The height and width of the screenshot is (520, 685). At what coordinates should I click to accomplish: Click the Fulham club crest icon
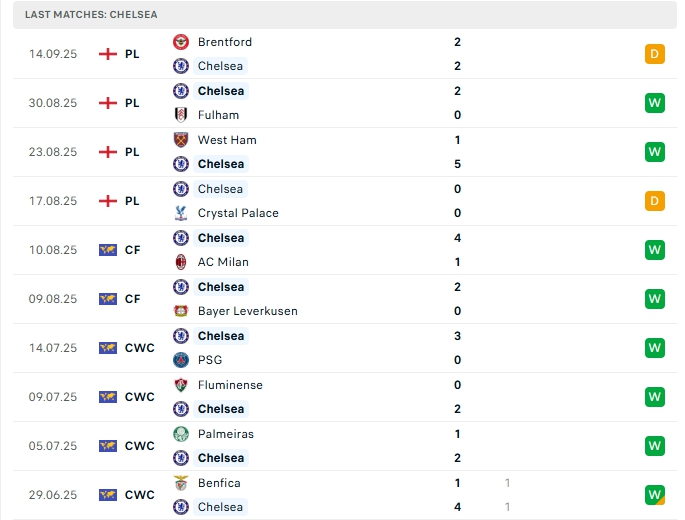(181, 115)
